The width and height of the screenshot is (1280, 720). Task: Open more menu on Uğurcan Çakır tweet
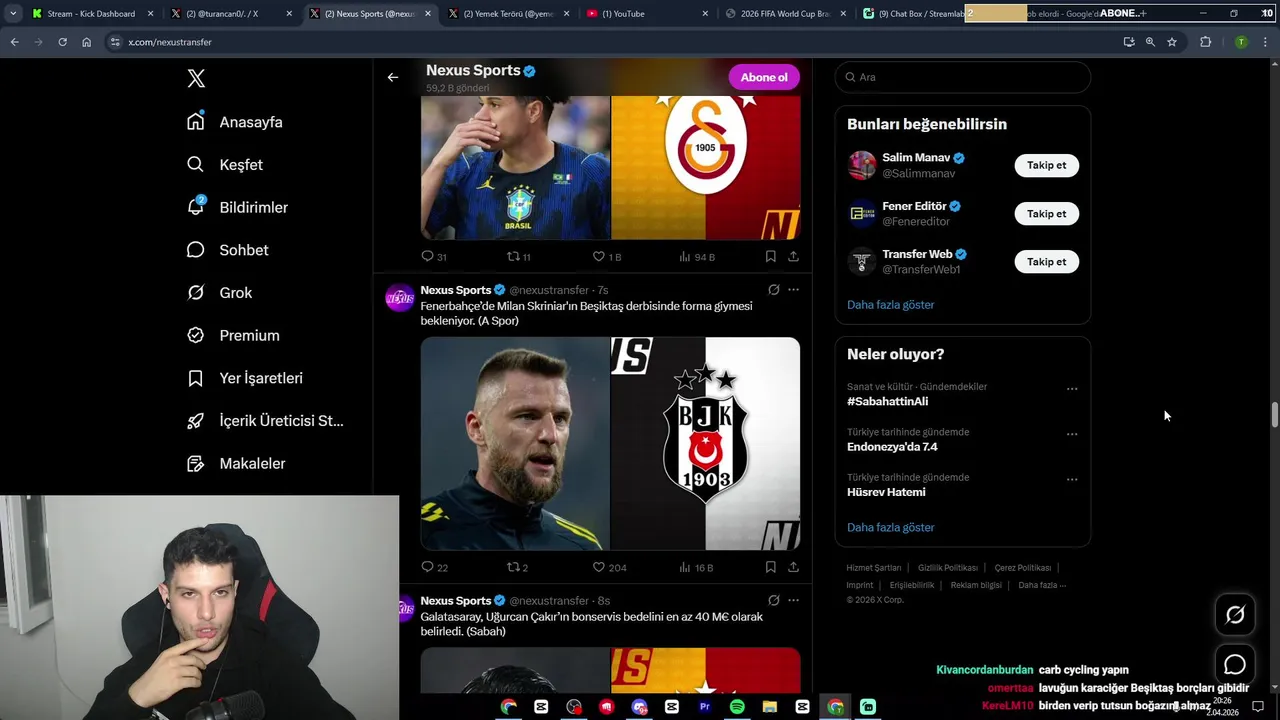click(x=793, y=601)
